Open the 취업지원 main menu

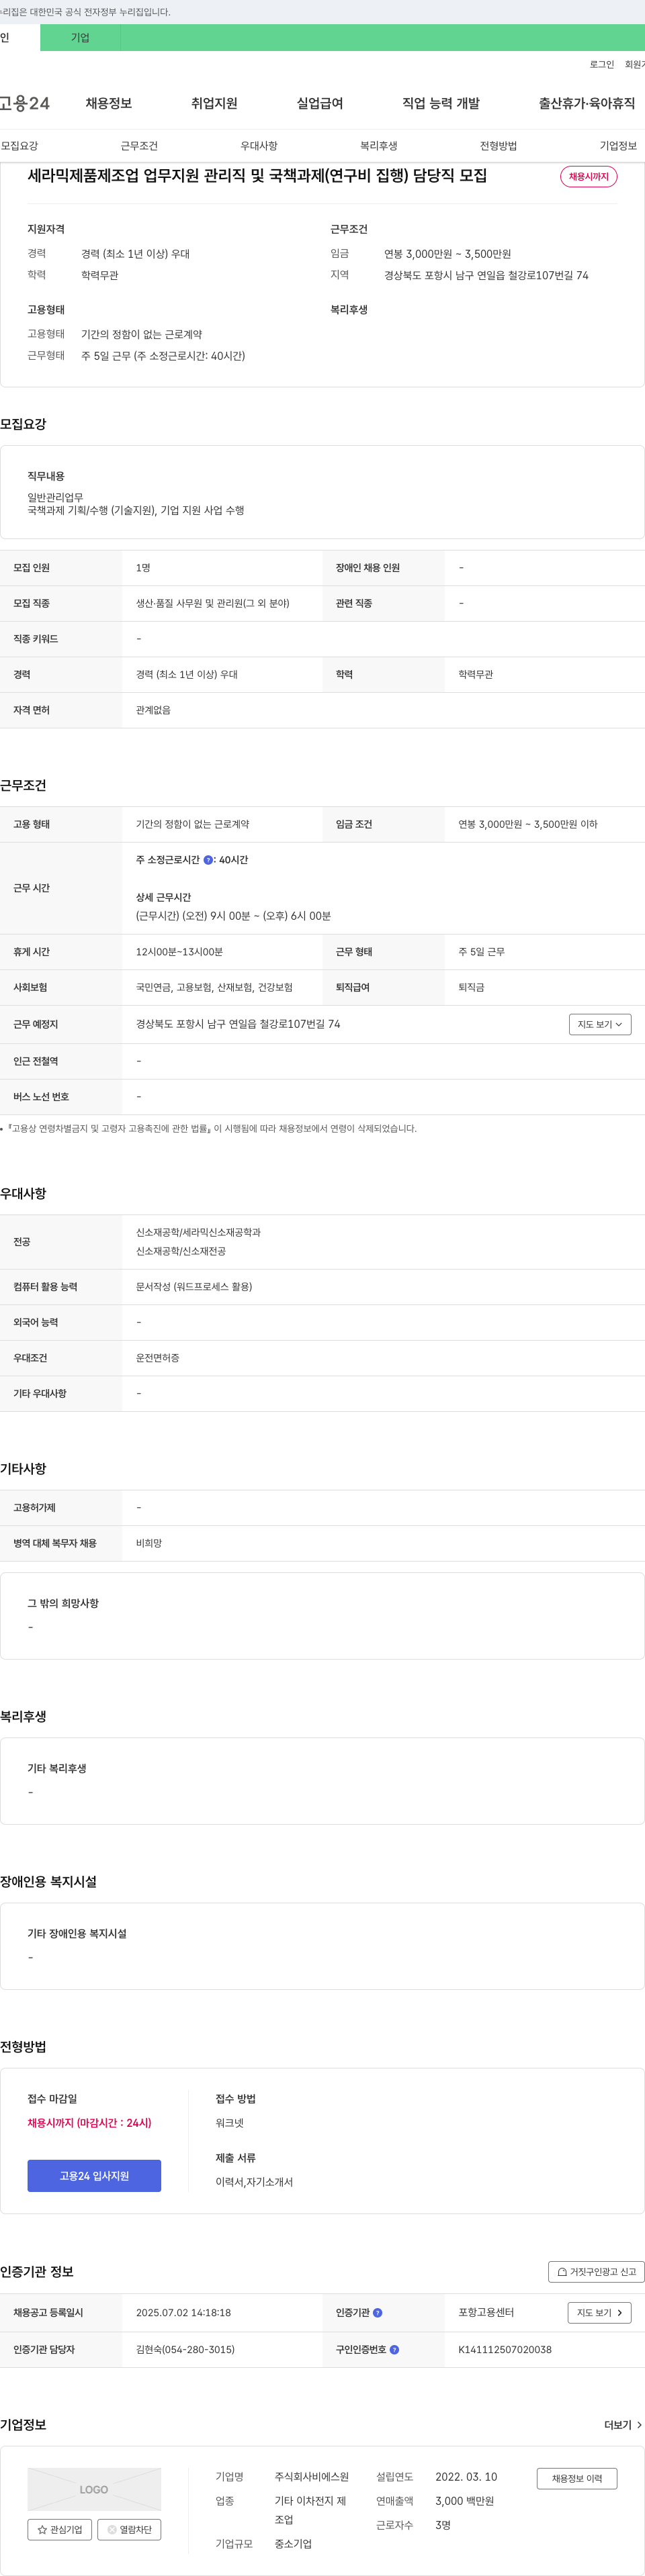pyautogui.click(x=214, y=103)
